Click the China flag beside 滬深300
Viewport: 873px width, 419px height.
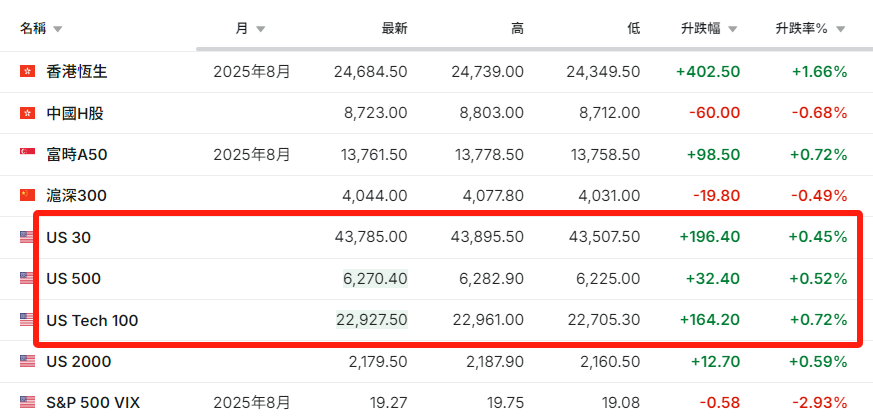click(27, 195)
